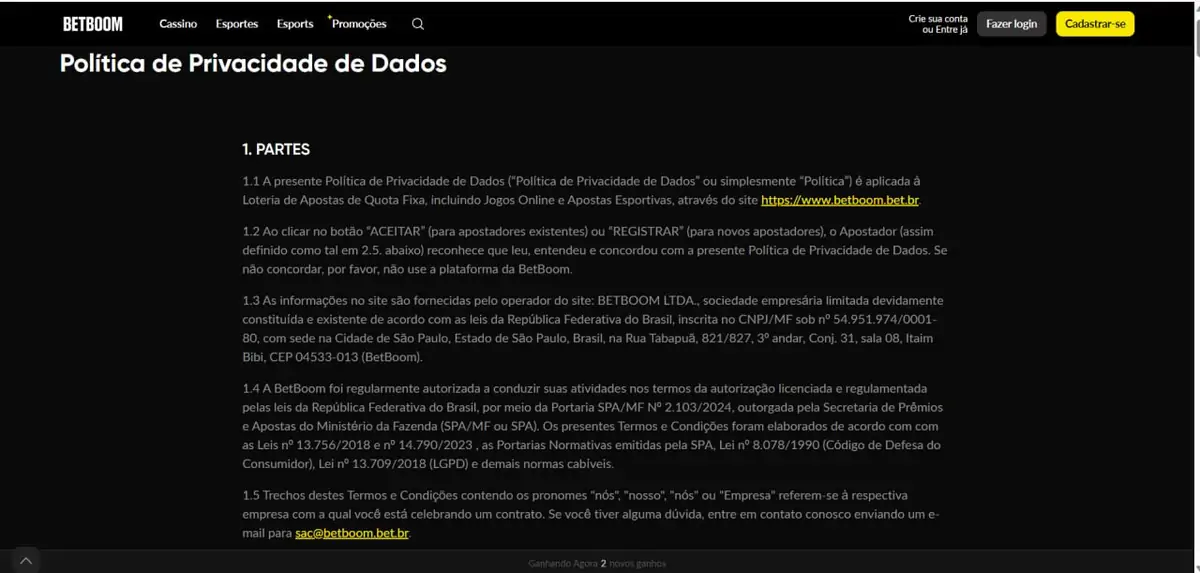Click paragraph starting '1.4 A BetBoom foi regularmente'
1200x573 pixels.
[x=591, y=425]
